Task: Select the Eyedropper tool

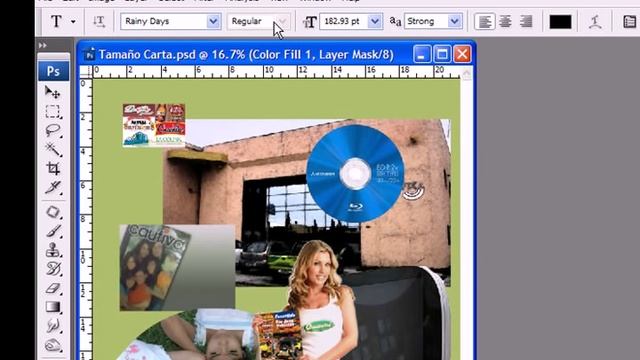Action: pyautogui.click(x=53, y=187)
